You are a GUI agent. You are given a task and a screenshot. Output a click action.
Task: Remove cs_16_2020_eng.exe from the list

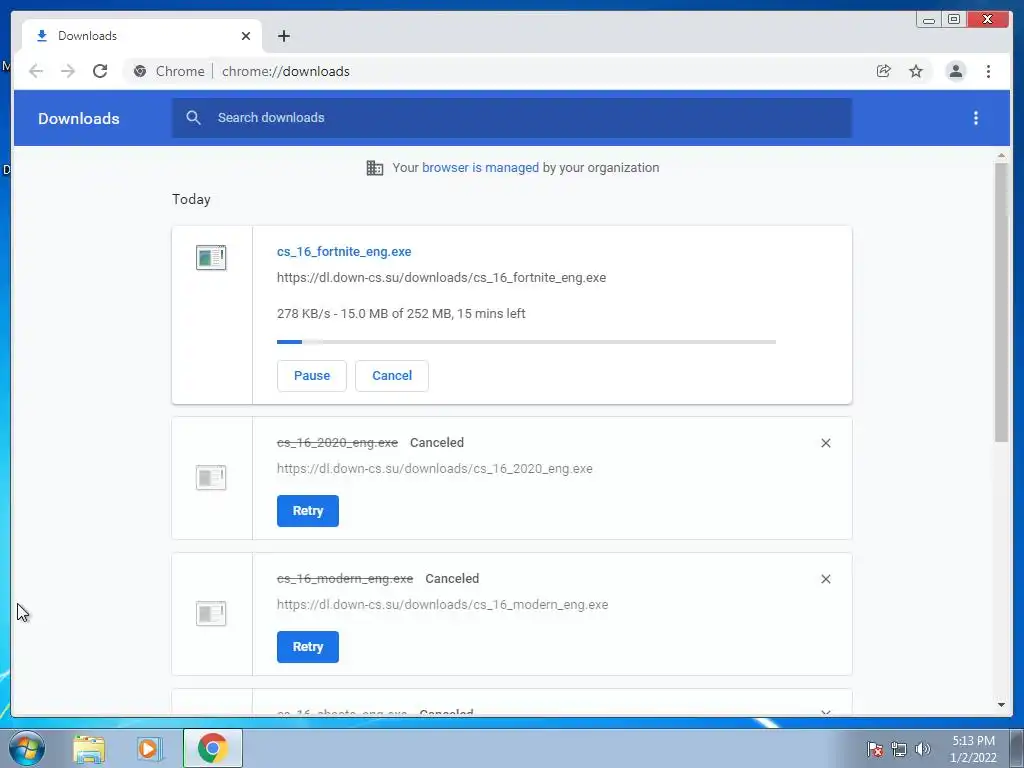pos(825,443)
